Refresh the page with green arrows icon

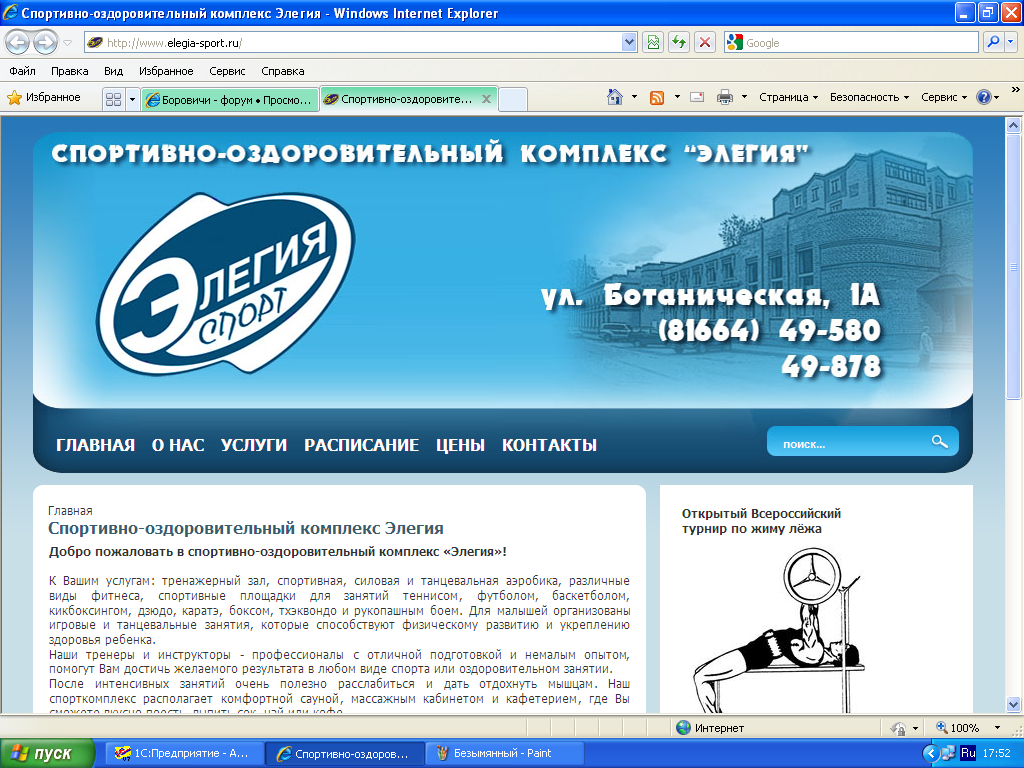coord(679,43)
